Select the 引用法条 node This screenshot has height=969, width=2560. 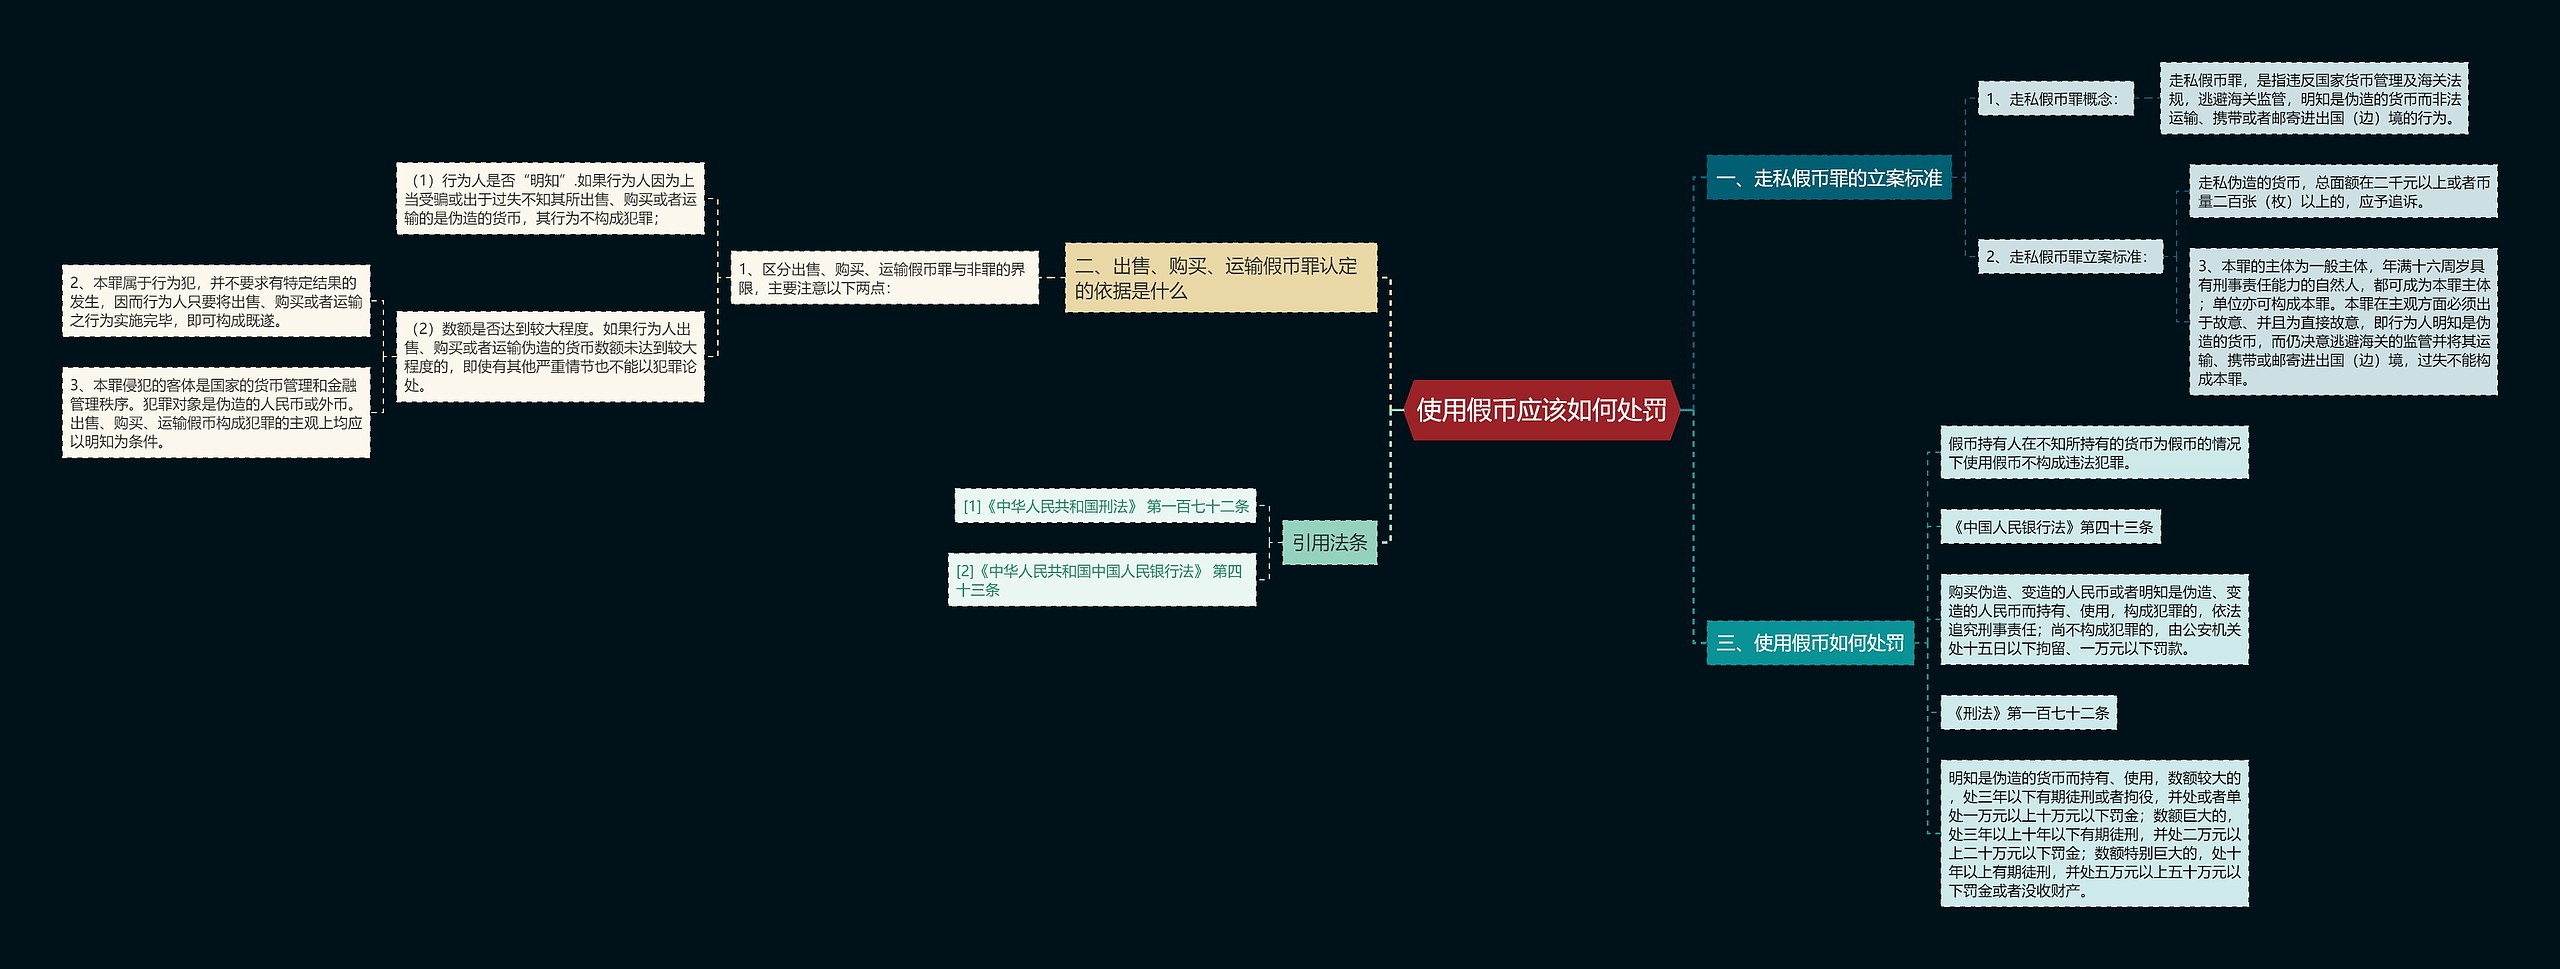(x=1329, y=542)
